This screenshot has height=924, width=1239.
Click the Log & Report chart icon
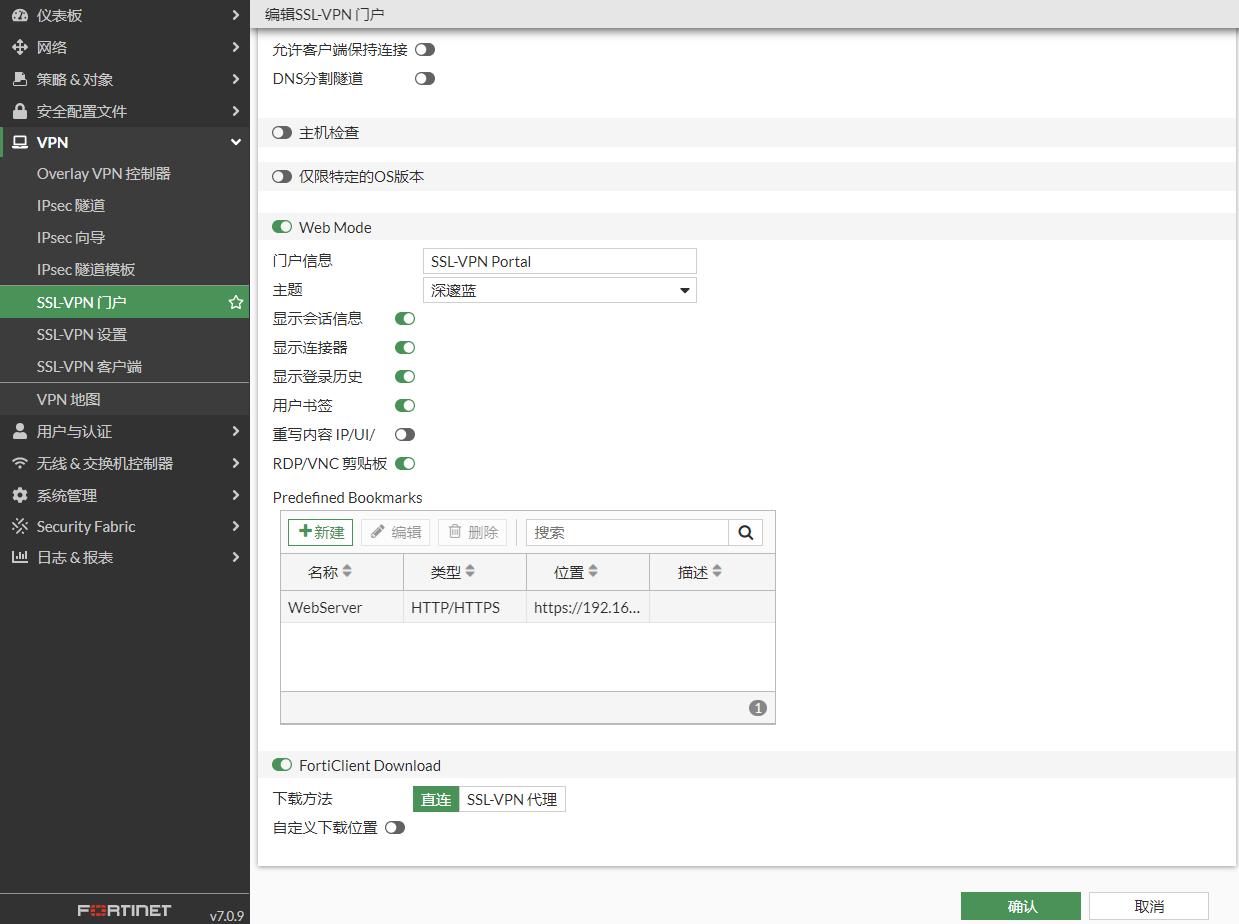(19, 557)
